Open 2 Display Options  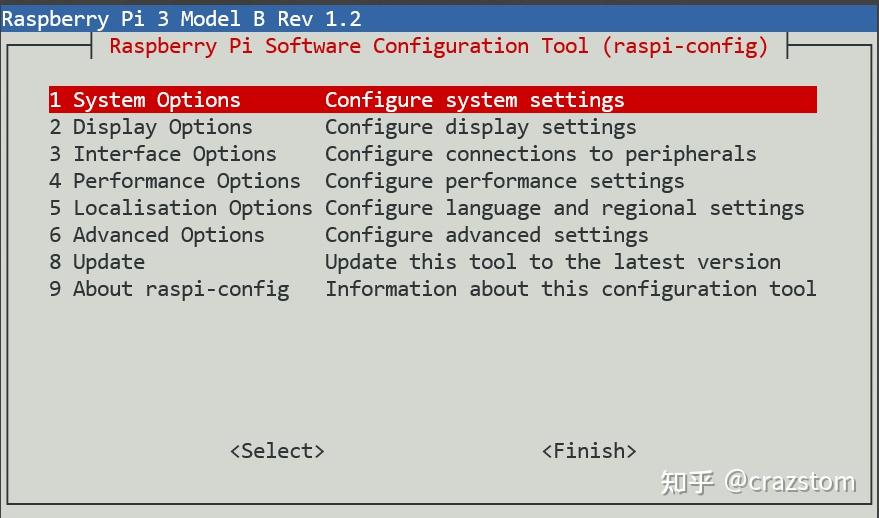coord(151,127)
